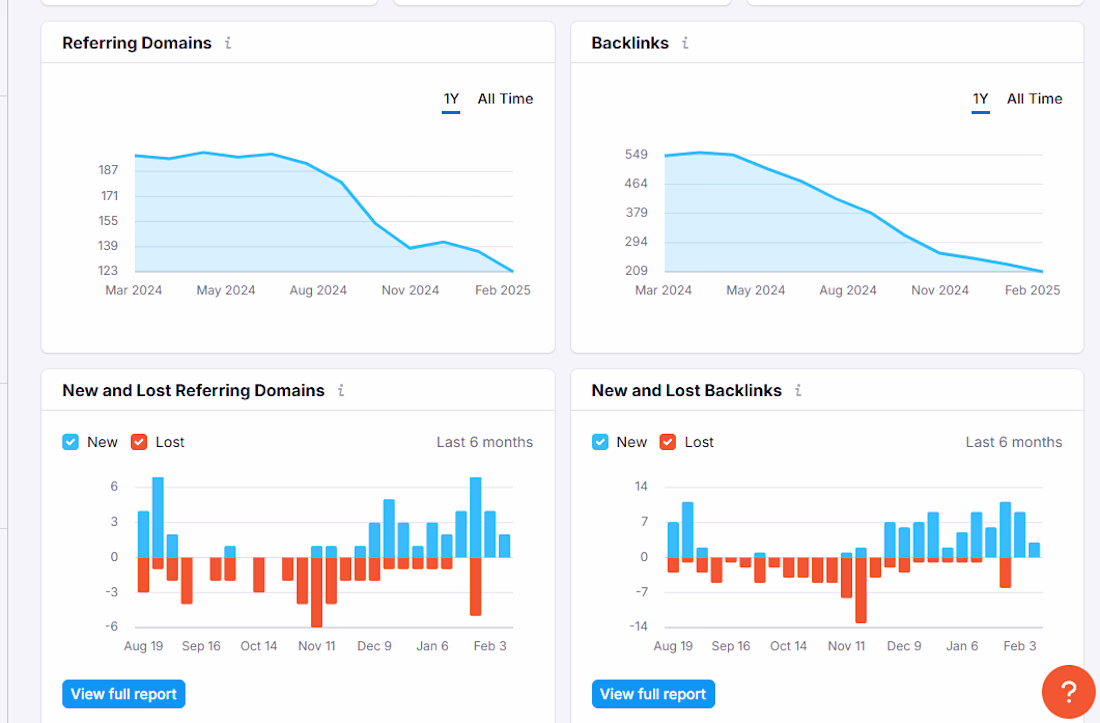Switch Referring Domains chart to All Time
This screenshot has height=723, width=1100.
pos(505,99)
